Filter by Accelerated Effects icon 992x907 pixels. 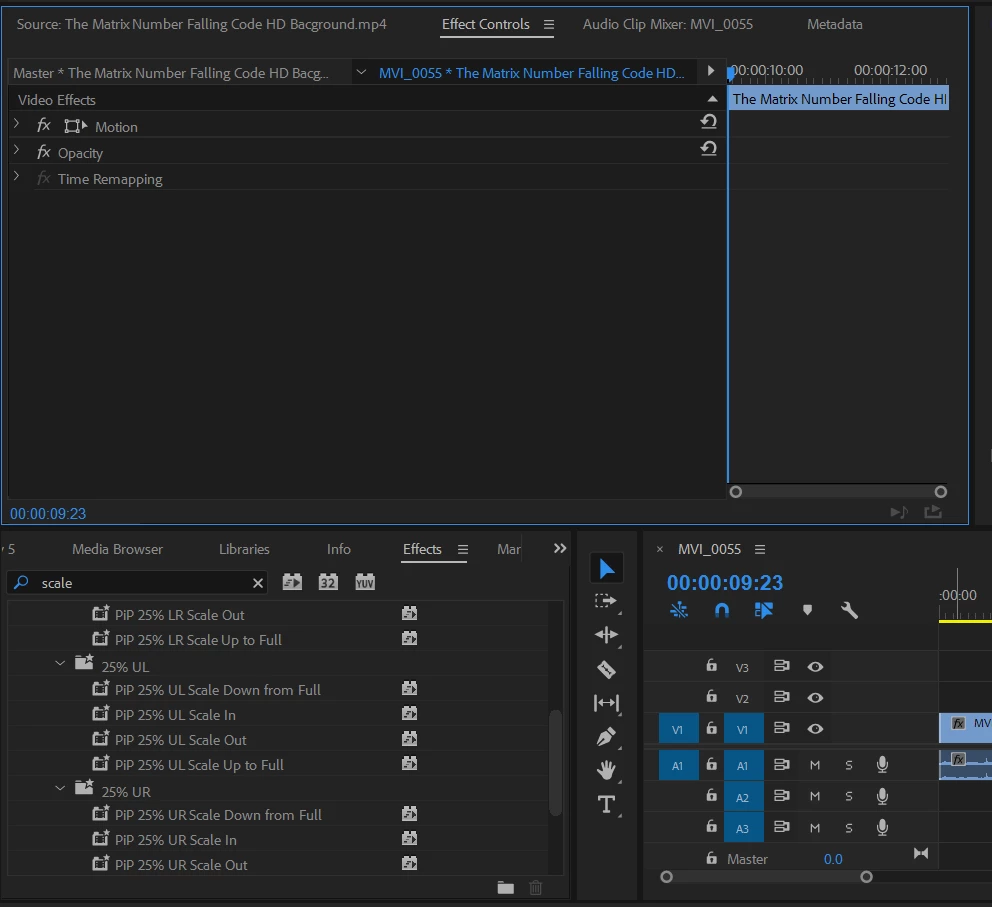292,582
